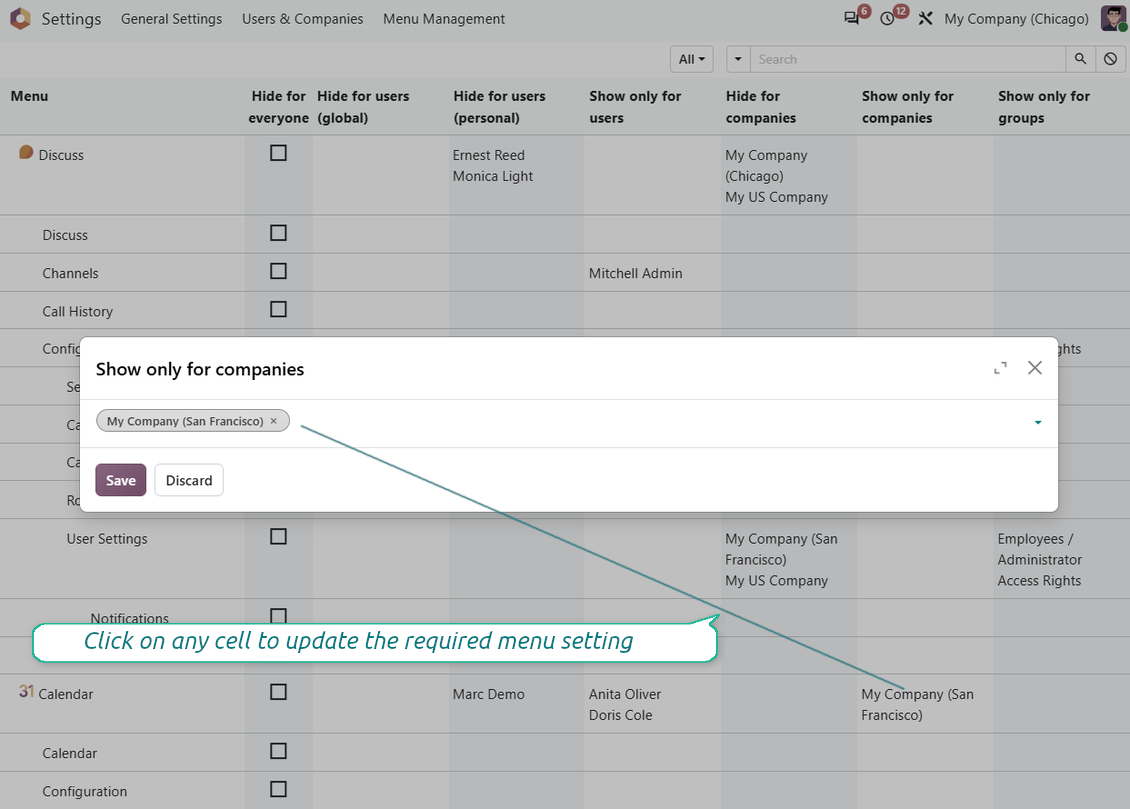The width and height of the screenshot is (1130, 809).
Task: Remove the My Company (San Francisco) tag
Action: (x=274, y=421)
